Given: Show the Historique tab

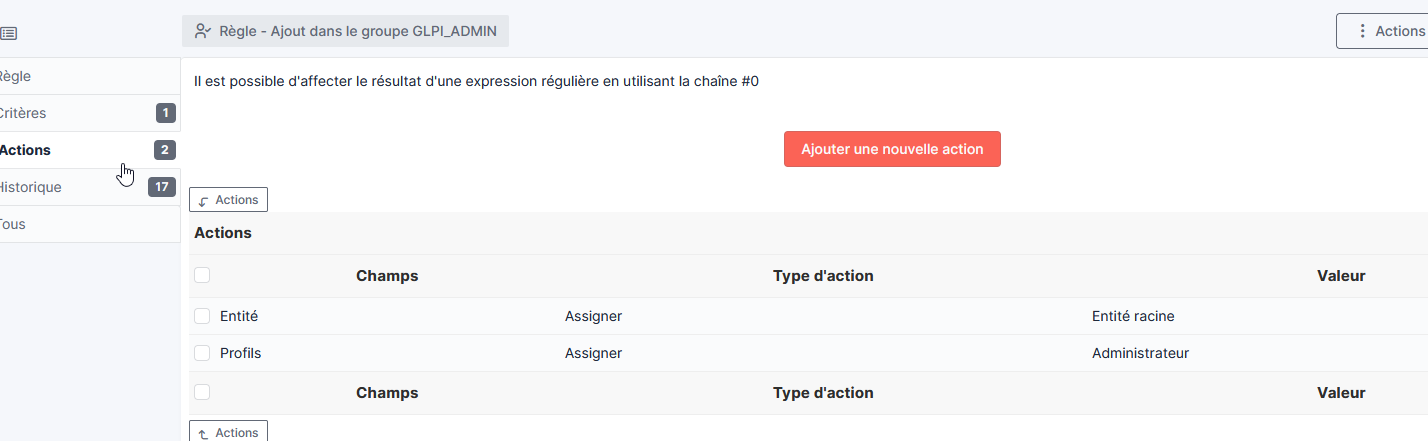Looking at the screenshot, I should (32, 187).
